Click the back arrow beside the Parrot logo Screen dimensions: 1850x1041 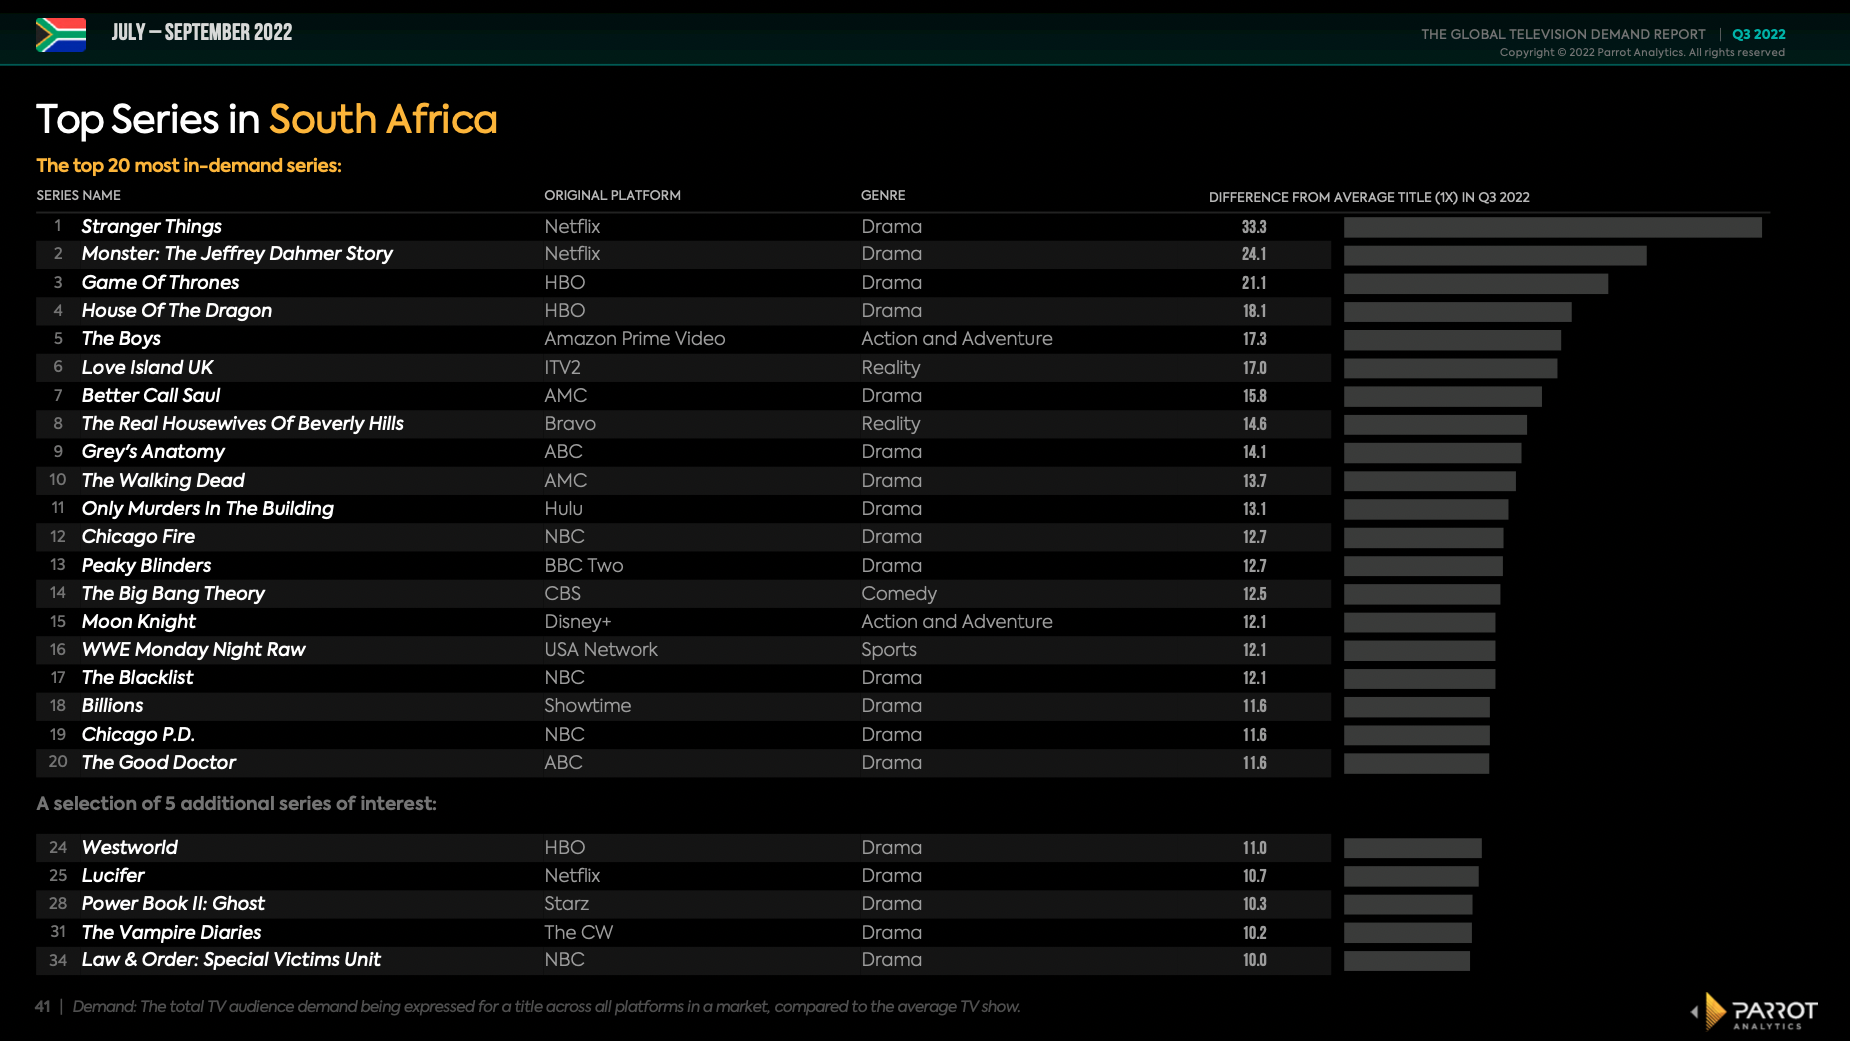[x=1695, y=1012]
